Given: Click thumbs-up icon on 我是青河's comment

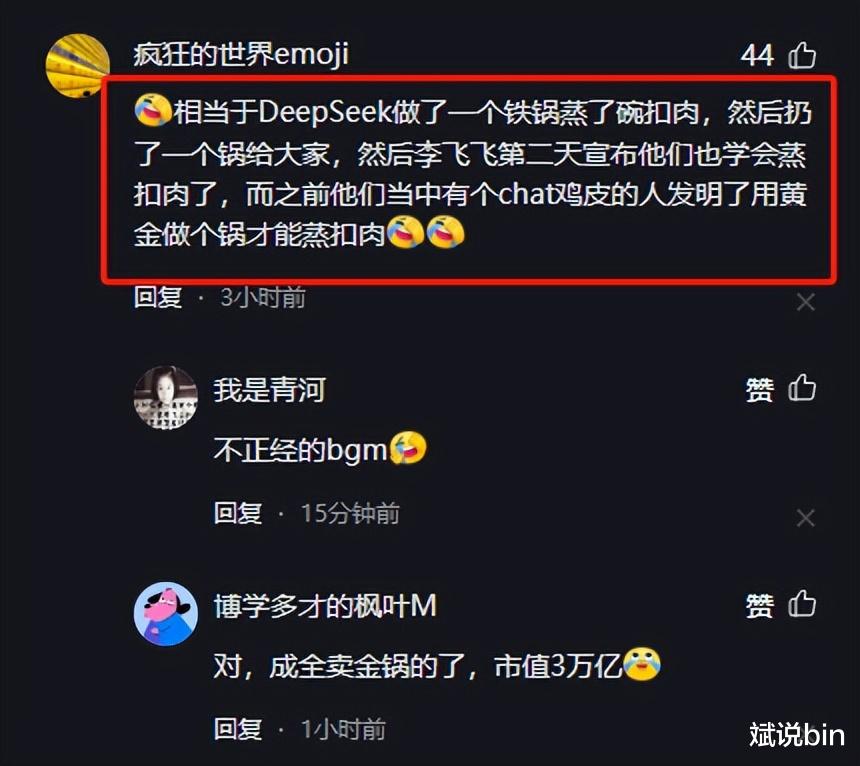Looking at the screenshot, I should [x=802, y=388].
